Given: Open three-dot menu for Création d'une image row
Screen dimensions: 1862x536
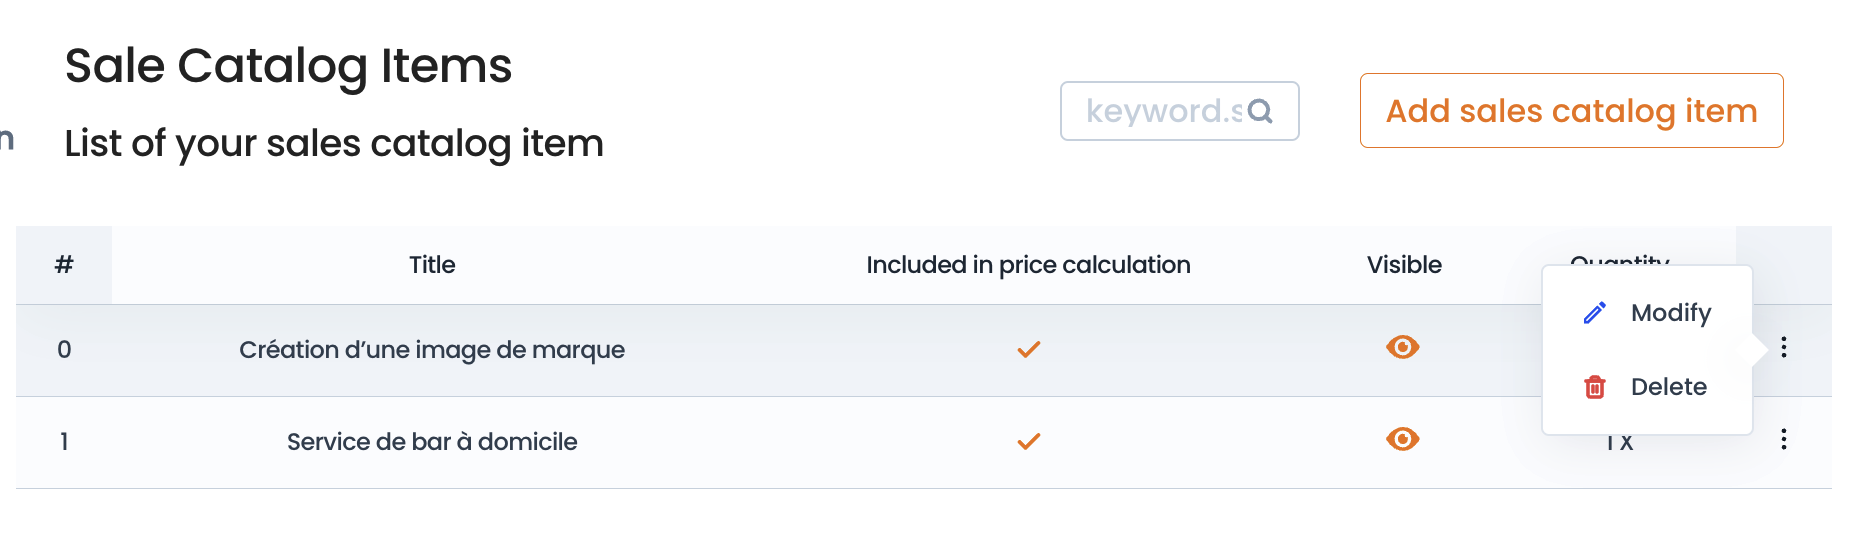Looking at the screenshot, I should (1784, 347).
